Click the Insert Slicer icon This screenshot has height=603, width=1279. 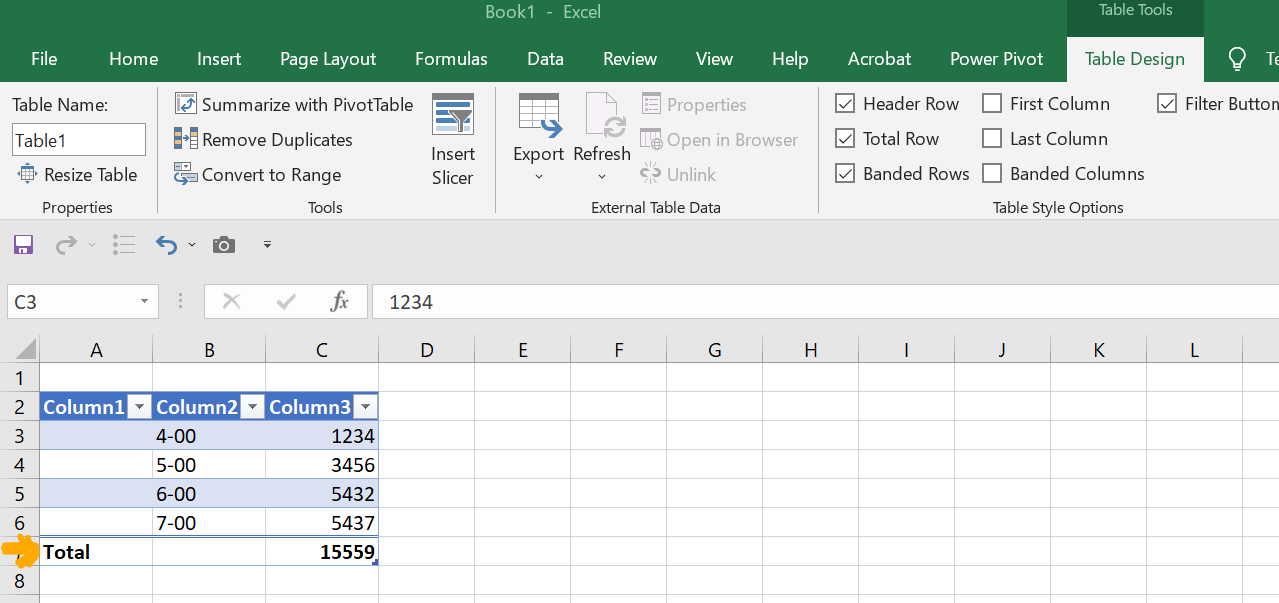453,115
